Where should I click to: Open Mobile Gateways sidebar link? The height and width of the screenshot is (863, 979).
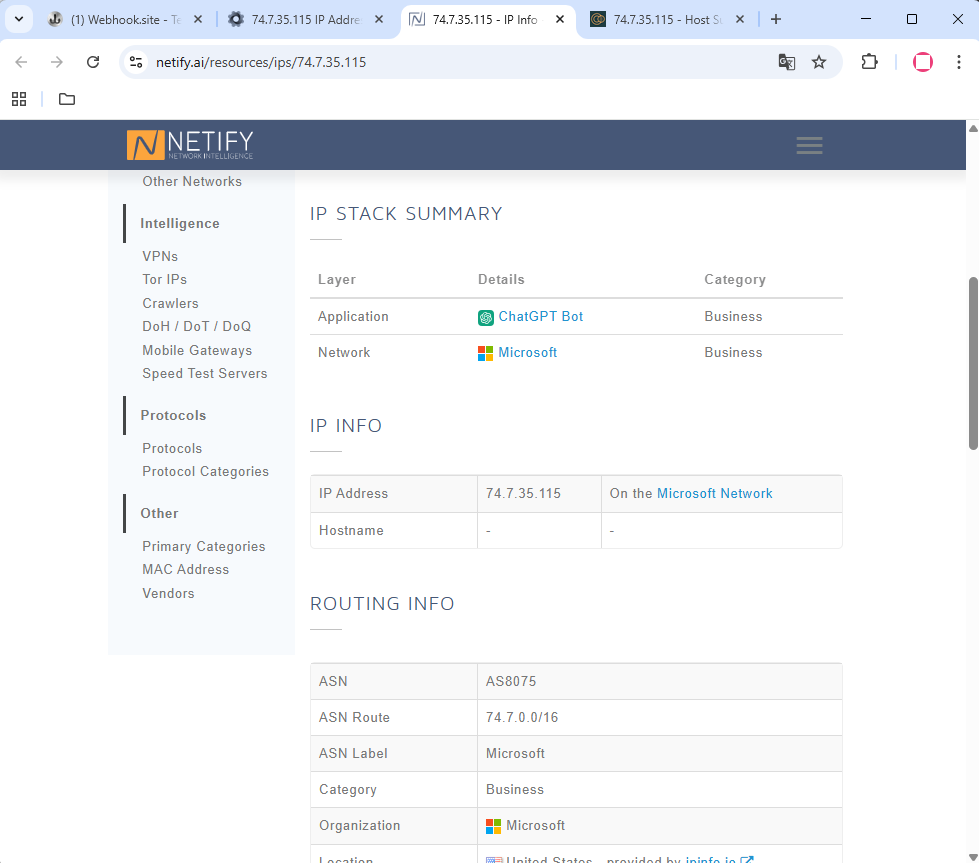click(197, 350)
